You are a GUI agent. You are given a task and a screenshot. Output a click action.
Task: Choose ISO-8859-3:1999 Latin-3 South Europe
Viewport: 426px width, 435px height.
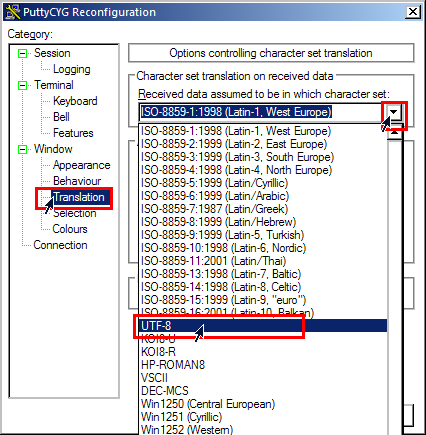click(263, 157)
